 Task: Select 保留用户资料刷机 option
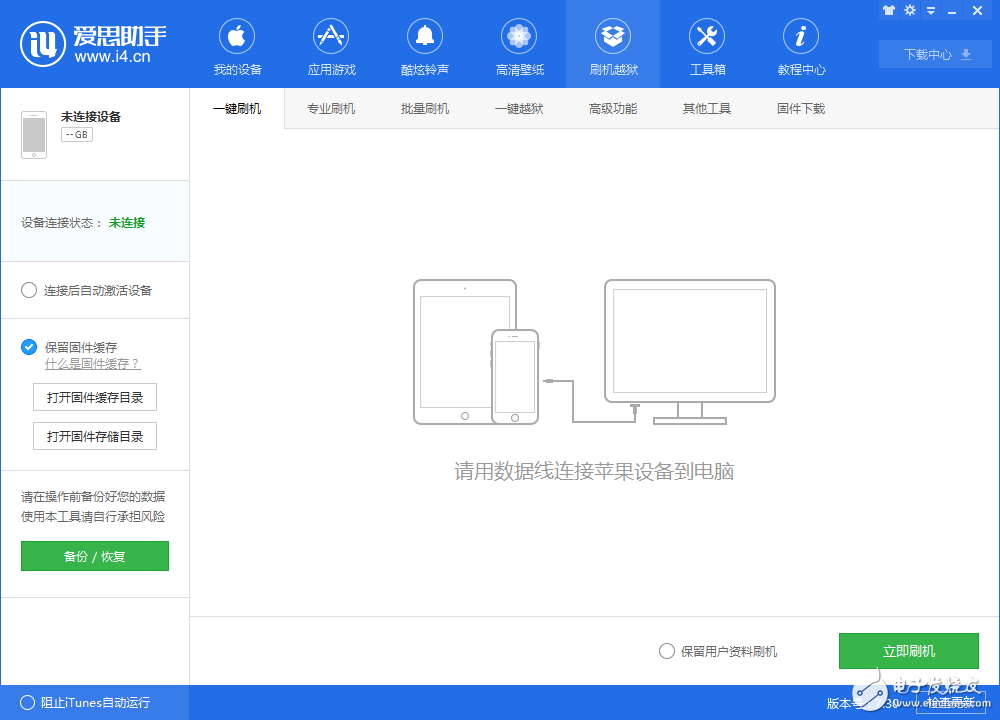666,650
